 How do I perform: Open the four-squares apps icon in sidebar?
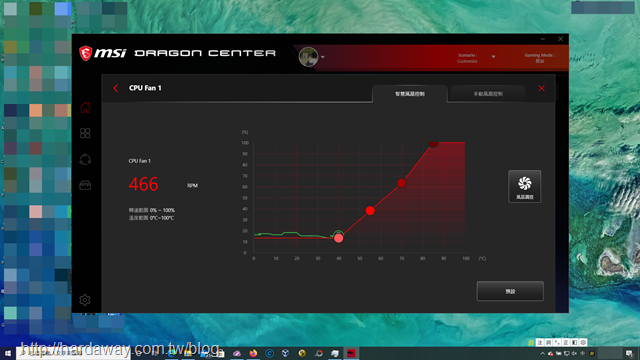coord(85,133)
